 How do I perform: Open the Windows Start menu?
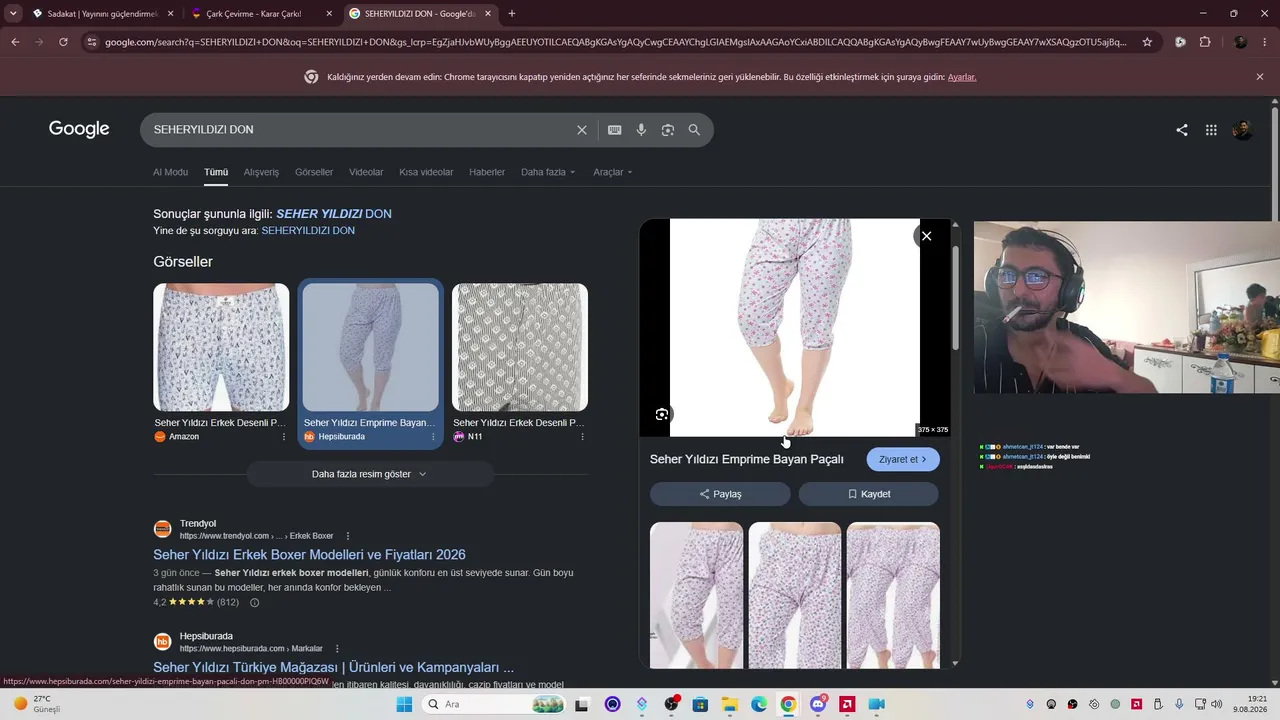[x=404, y=704]
